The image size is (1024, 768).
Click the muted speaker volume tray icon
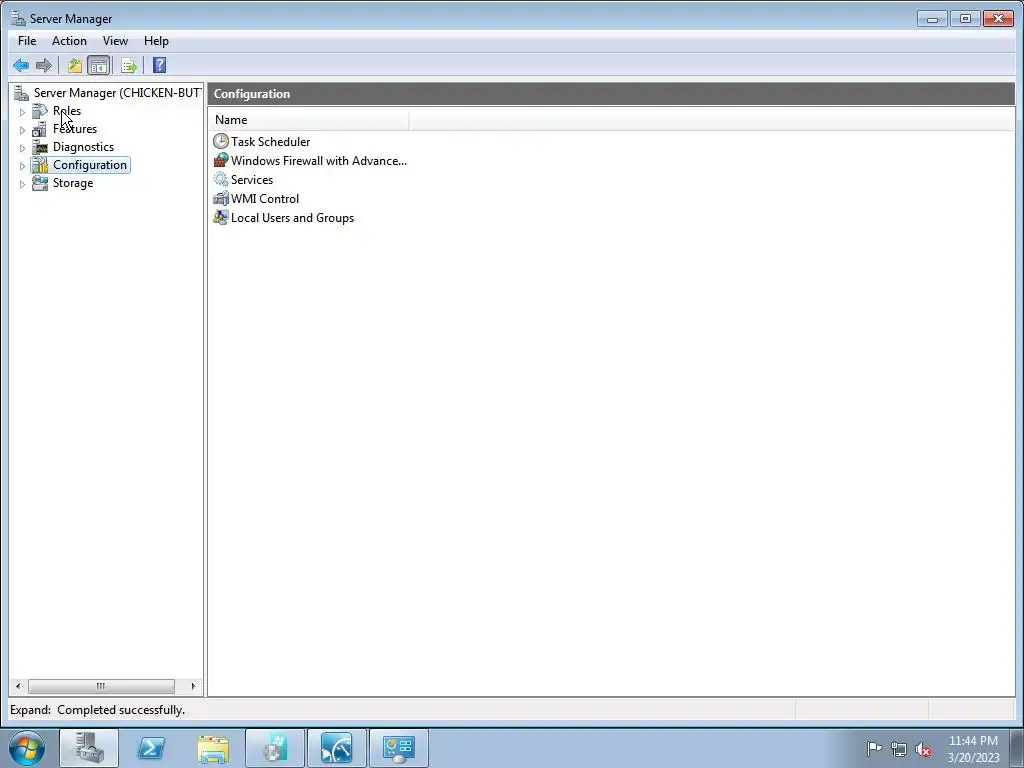923,749
